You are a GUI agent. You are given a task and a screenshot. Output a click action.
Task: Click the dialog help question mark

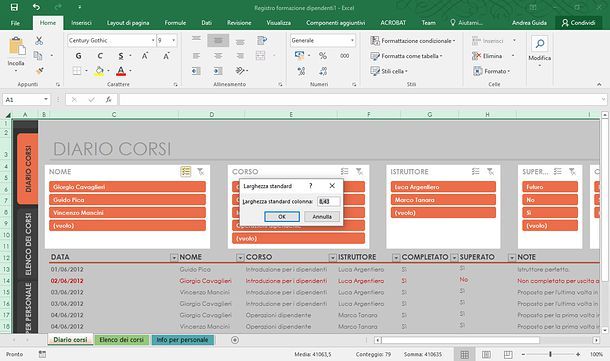click(310, 186)
